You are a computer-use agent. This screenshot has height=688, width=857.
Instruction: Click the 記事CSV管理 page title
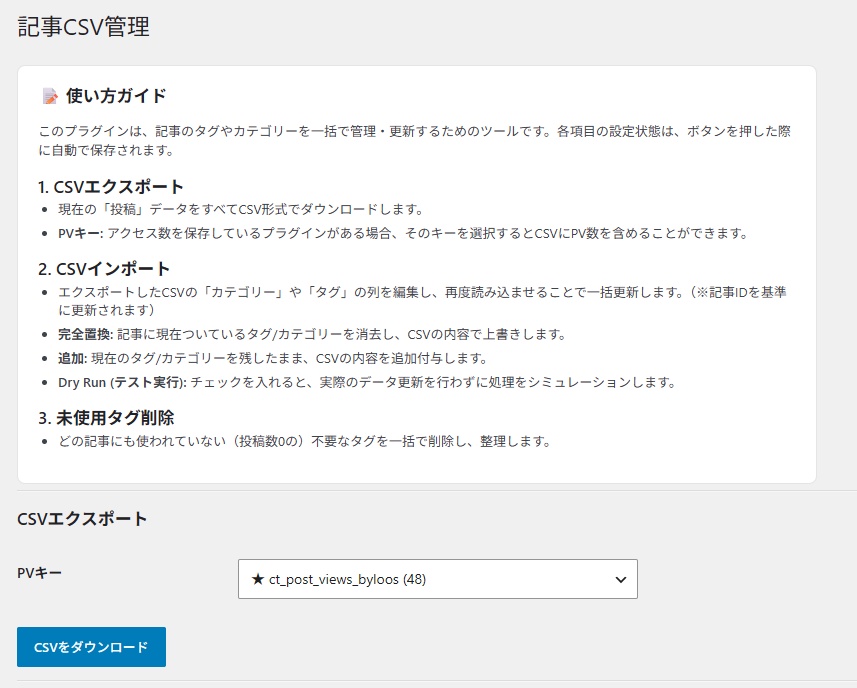(x=84, y=27)
